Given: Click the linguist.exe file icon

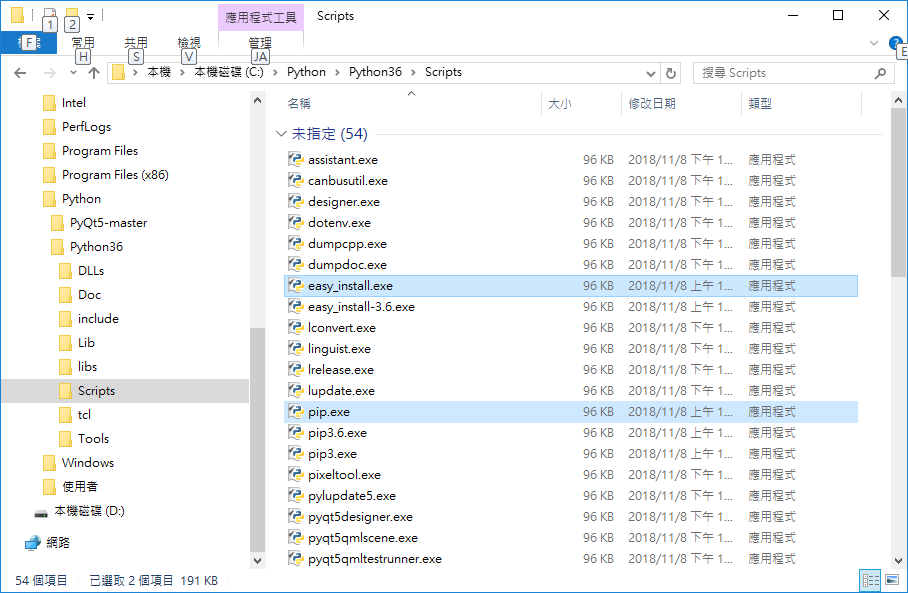Looking at the screenshot, I should 295,349.
